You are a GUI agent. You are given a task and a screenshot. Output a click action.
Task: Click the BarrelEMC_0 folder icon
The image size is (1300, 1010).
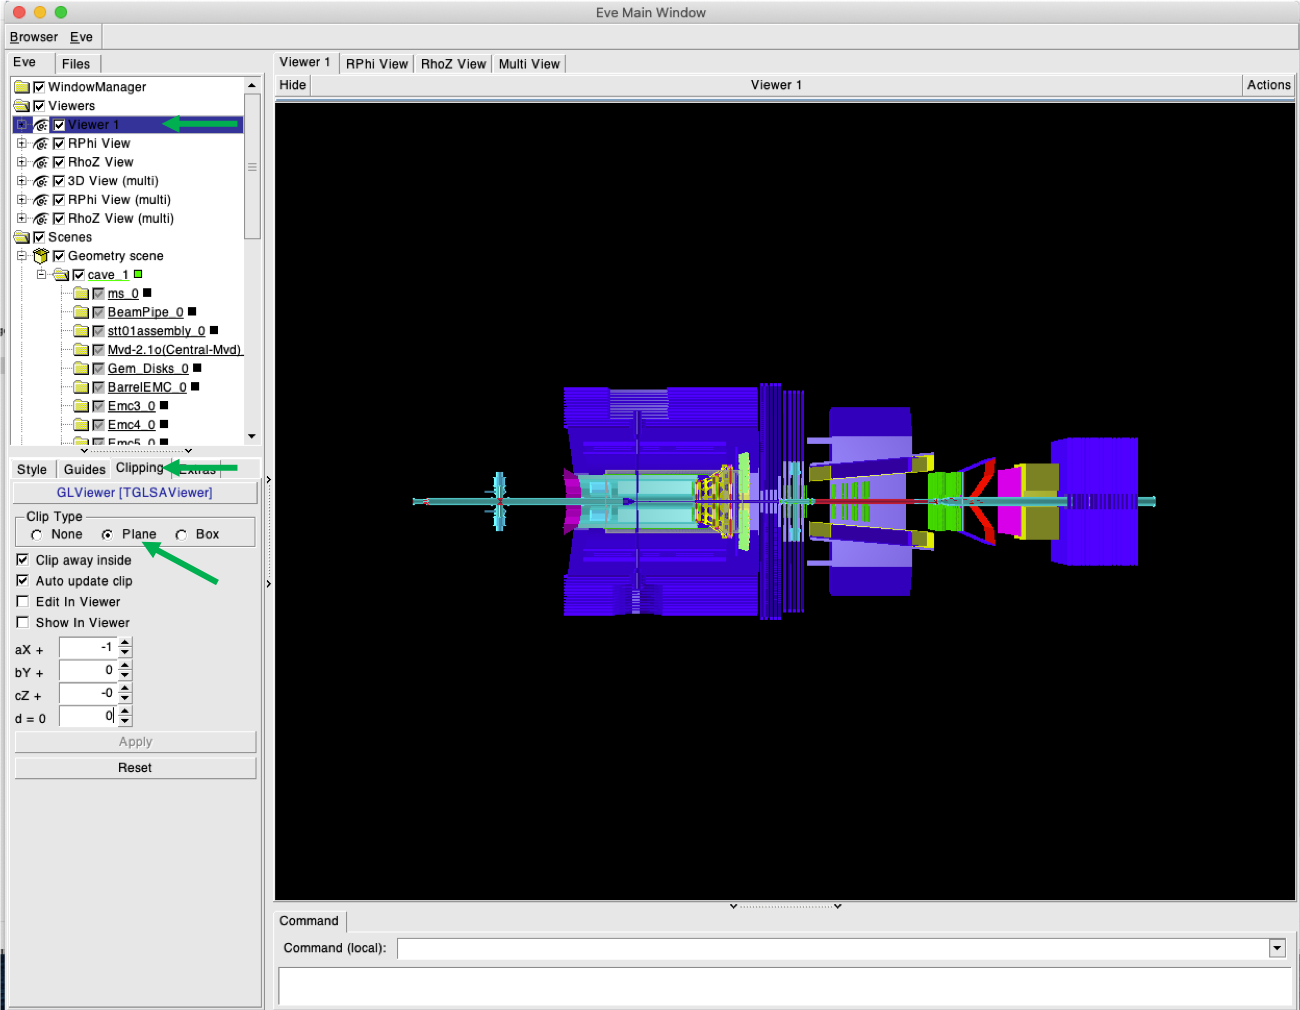coord(81,387)
